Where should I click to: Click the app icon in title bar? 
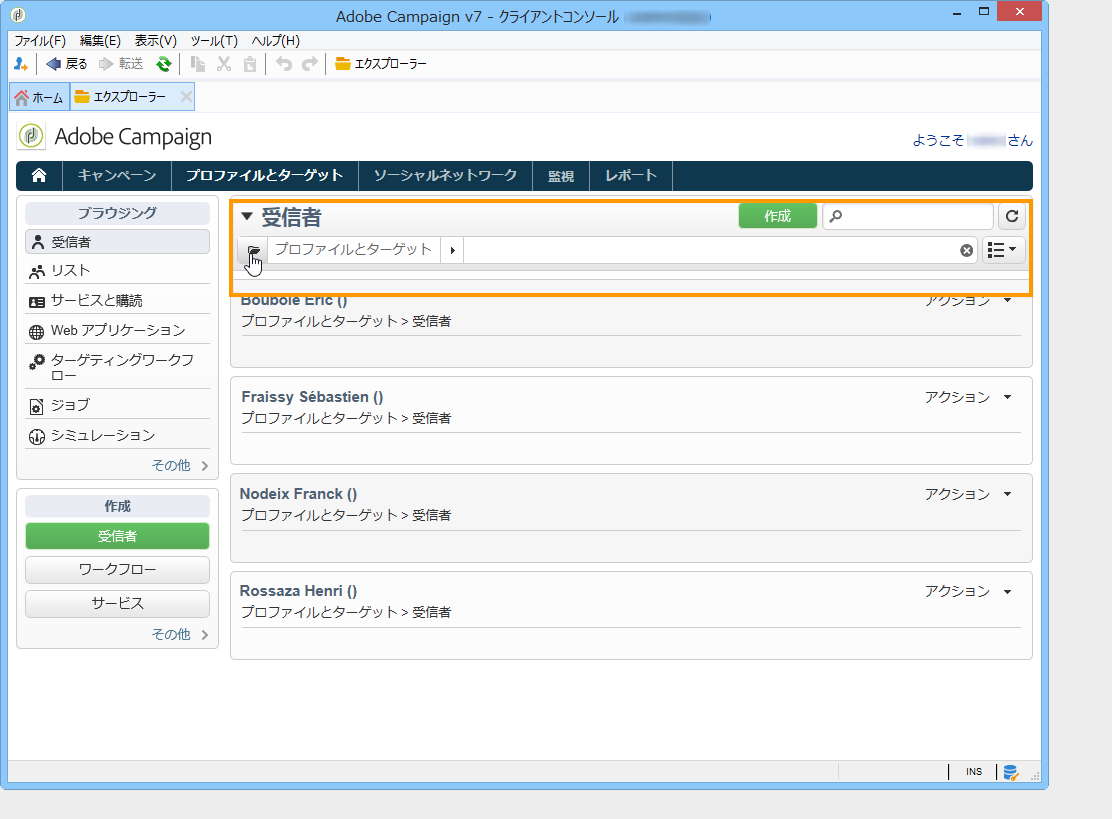(18, 14)
